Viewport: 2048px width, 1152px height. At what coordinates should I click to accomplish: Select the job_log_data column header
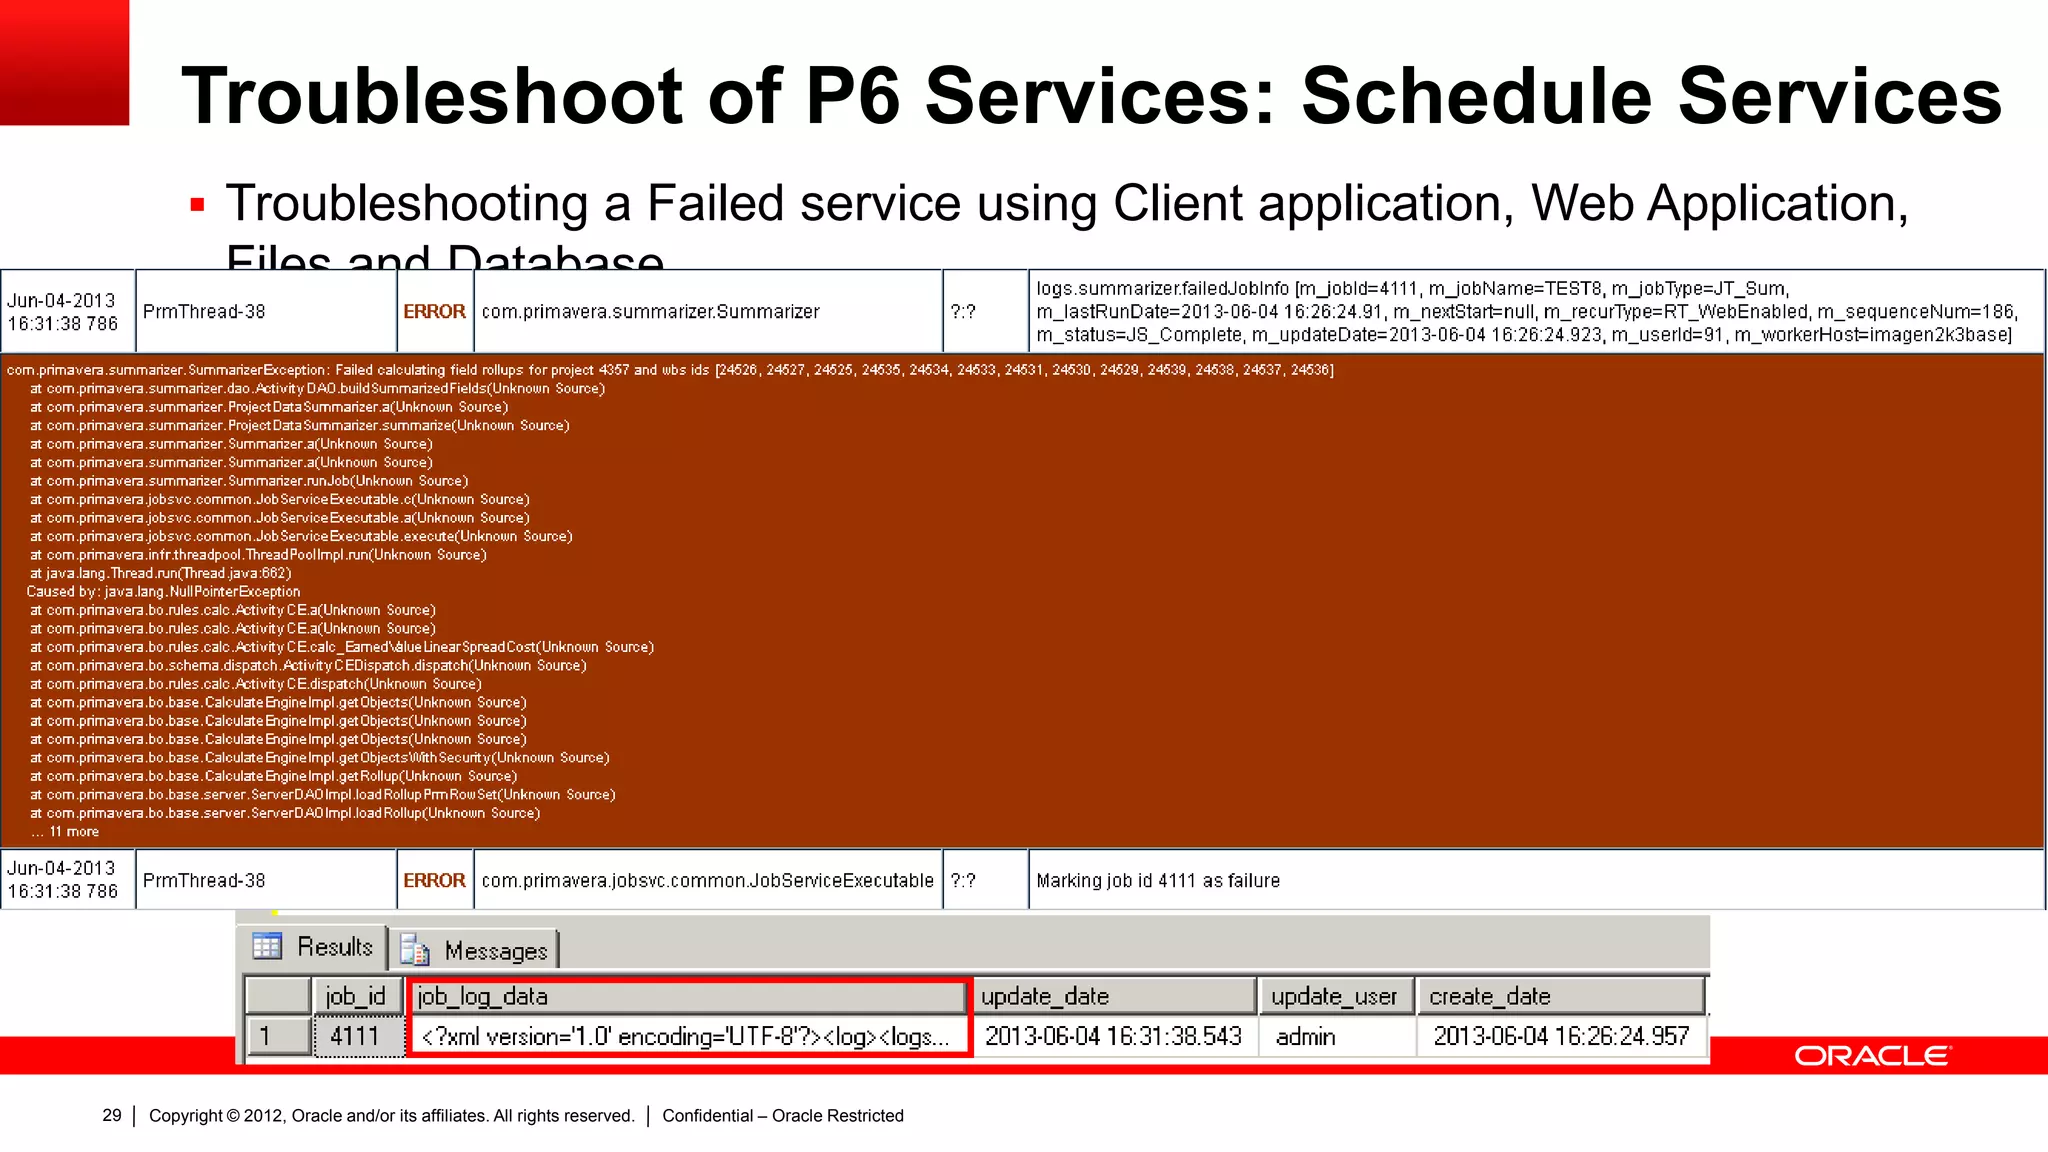pos(689,996)
